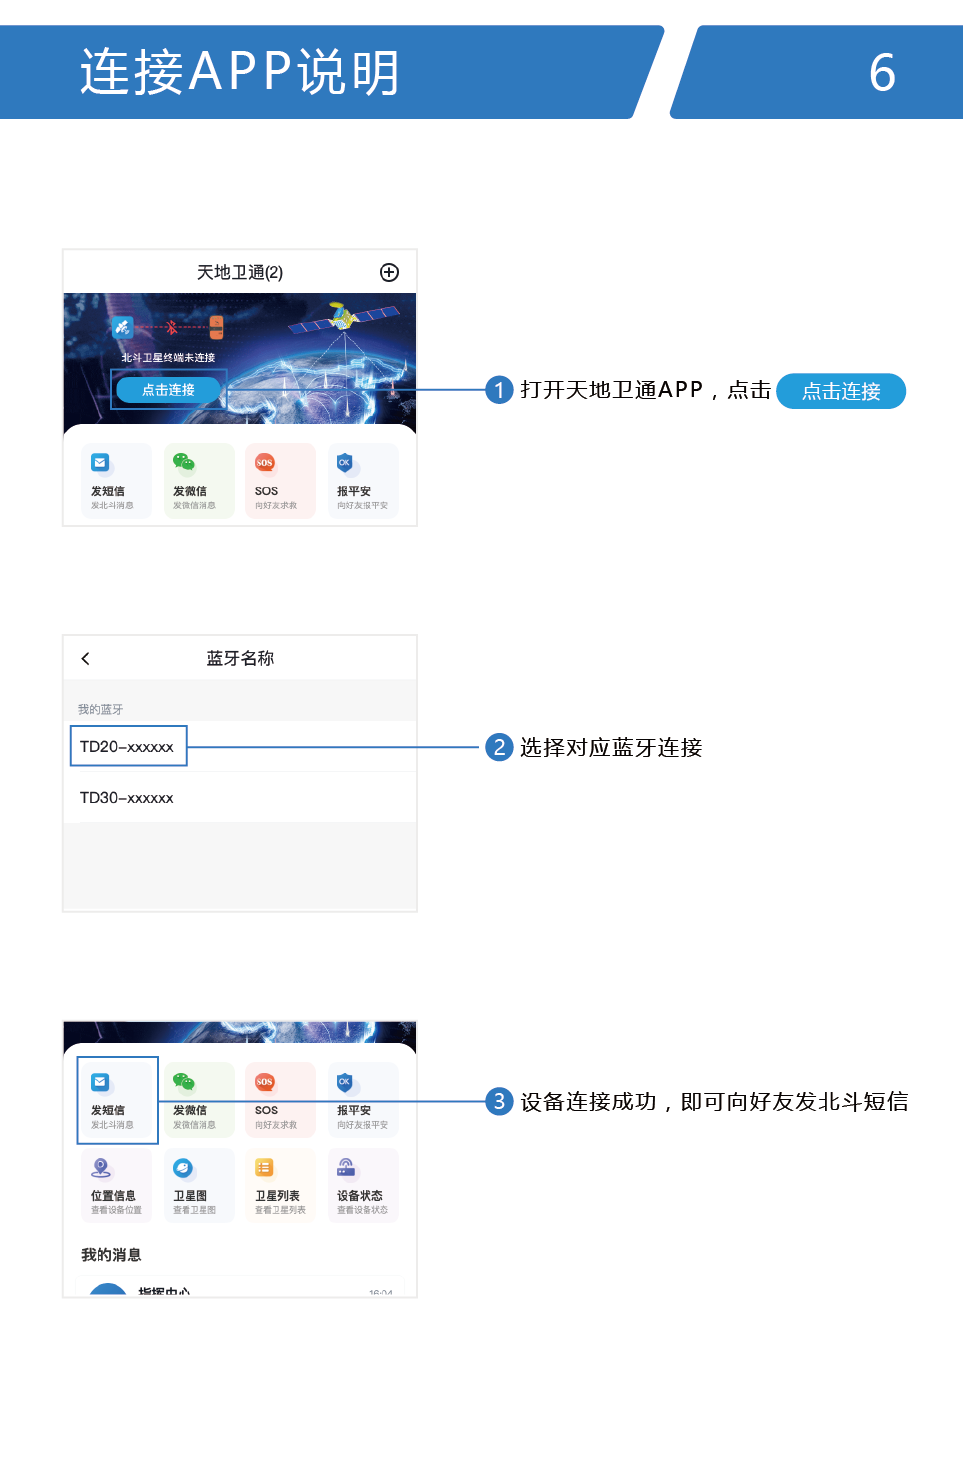Viewport: 963px width, 1480px height.
Task: Open 报平安 in the first app screen
Action: pos(363,481)
